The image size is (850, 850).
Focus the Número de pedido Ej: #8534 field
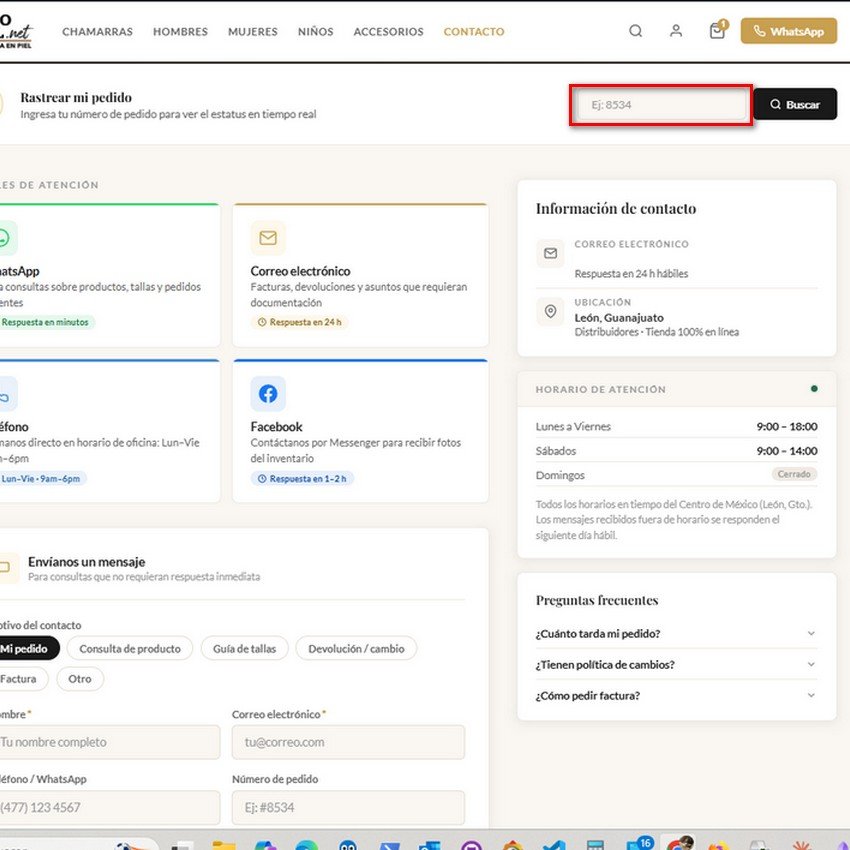point(348,807)
